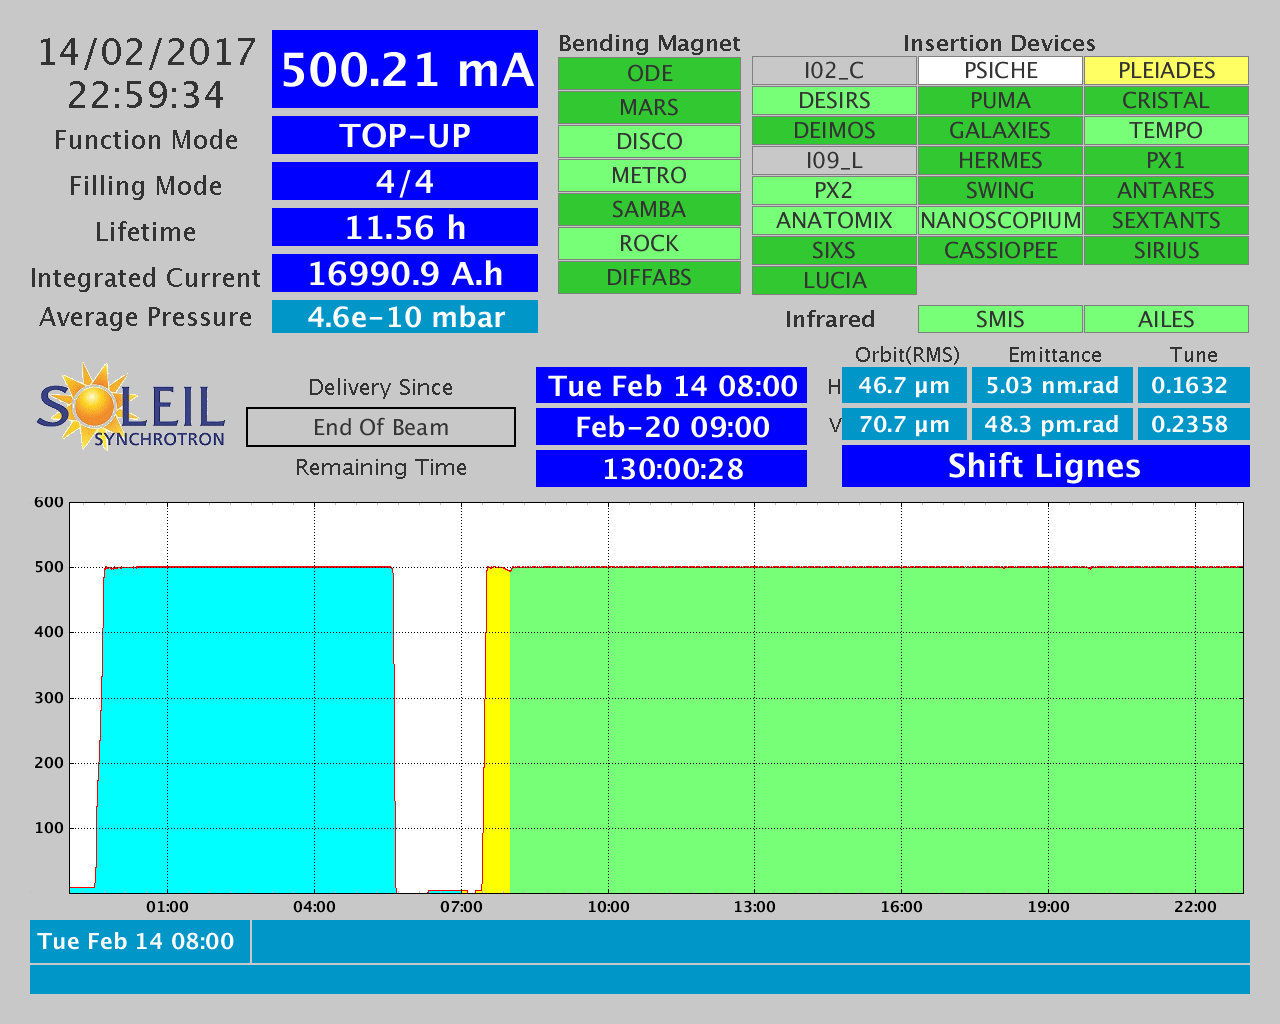Click the grey I02_C status cell
Screen dimensions: 1280x1024
click(x=834, y=71)
